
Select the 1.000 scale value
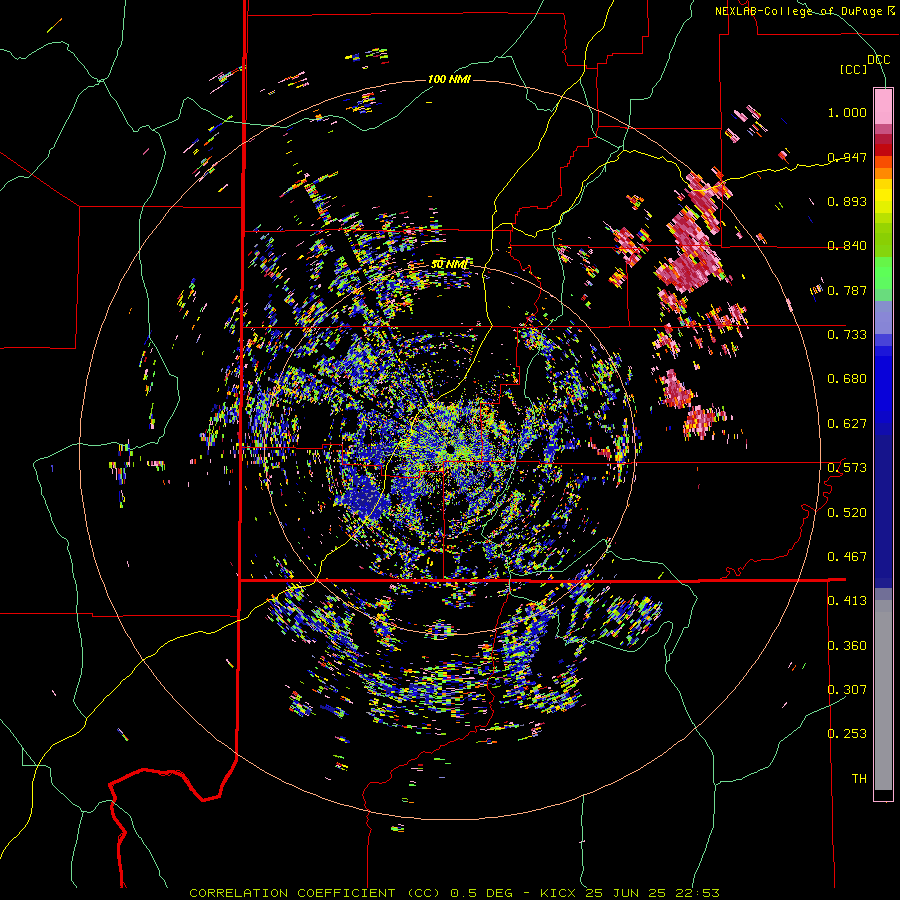847,112
